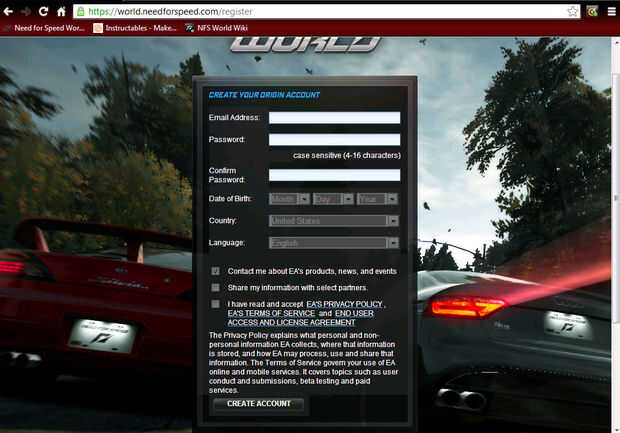Focus the Email Address input field

335,117
